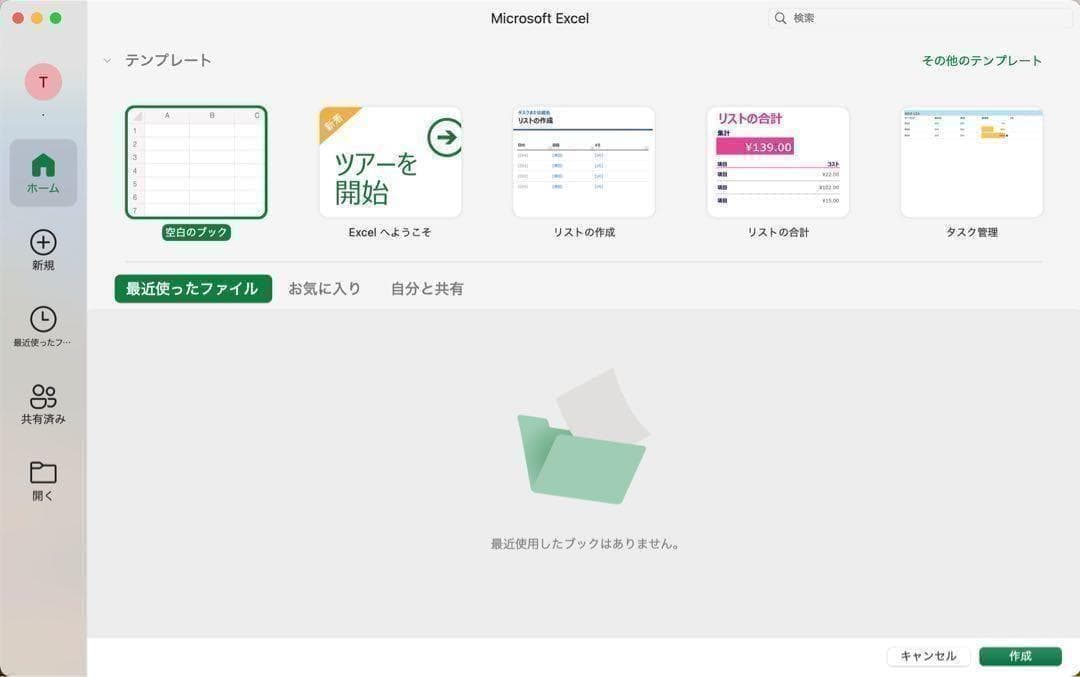Open the その他のテンプレート link
The width and height of the screenshot is (1080, 677).
point(981,61)
